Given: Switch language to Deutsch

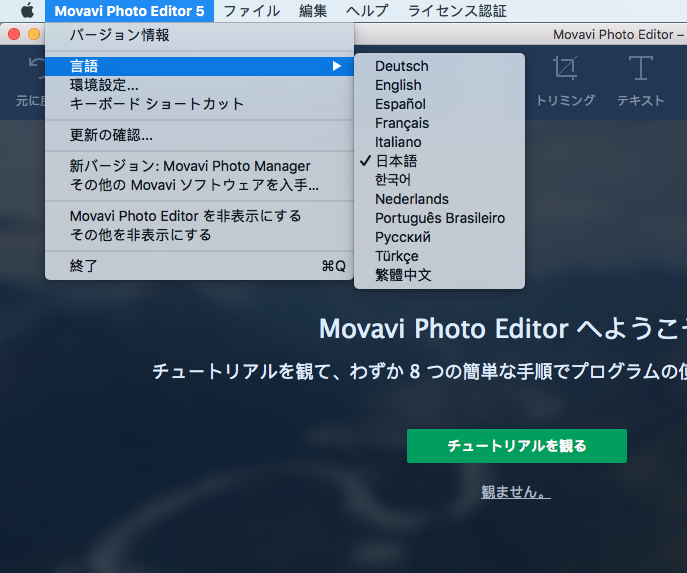Looking at the screenshot, I should [439, 66].
